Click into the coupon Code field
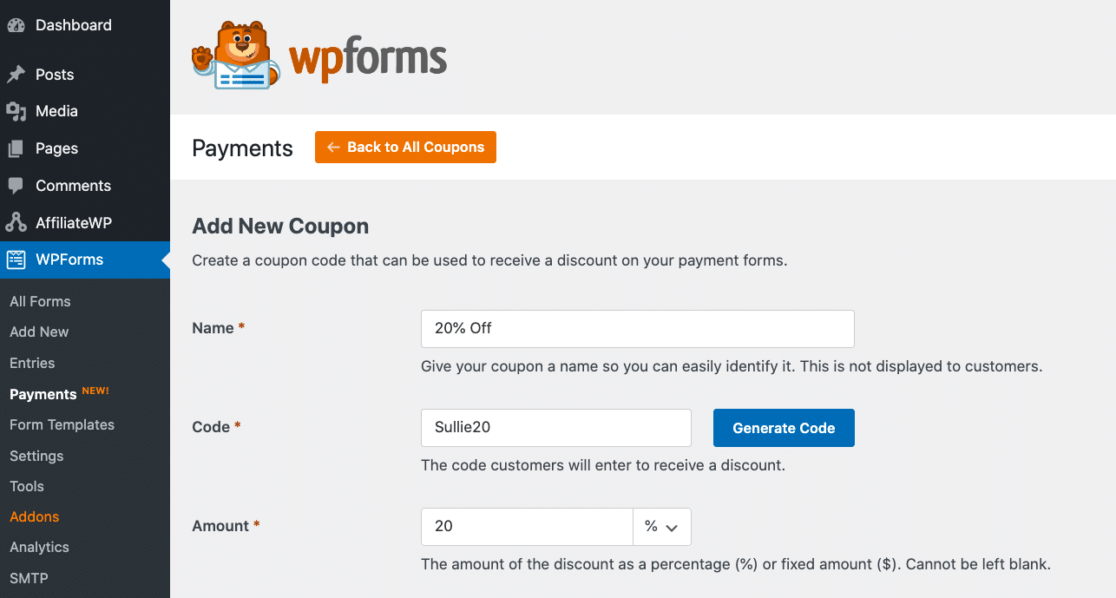The width and height of the screenshot is (1116, 598). coord(555,428)
